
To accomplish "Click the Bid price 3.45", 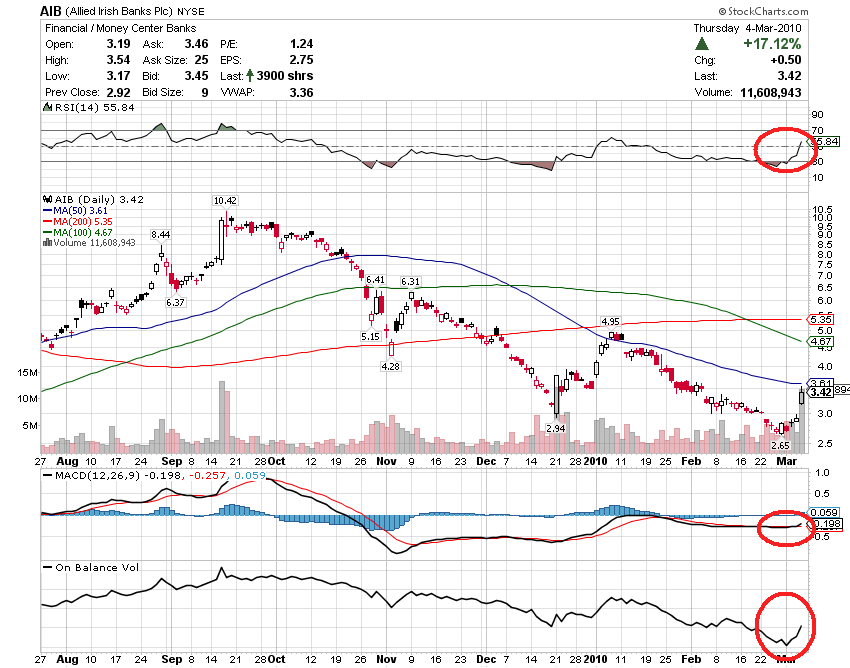I will click(x=196, y=76).
